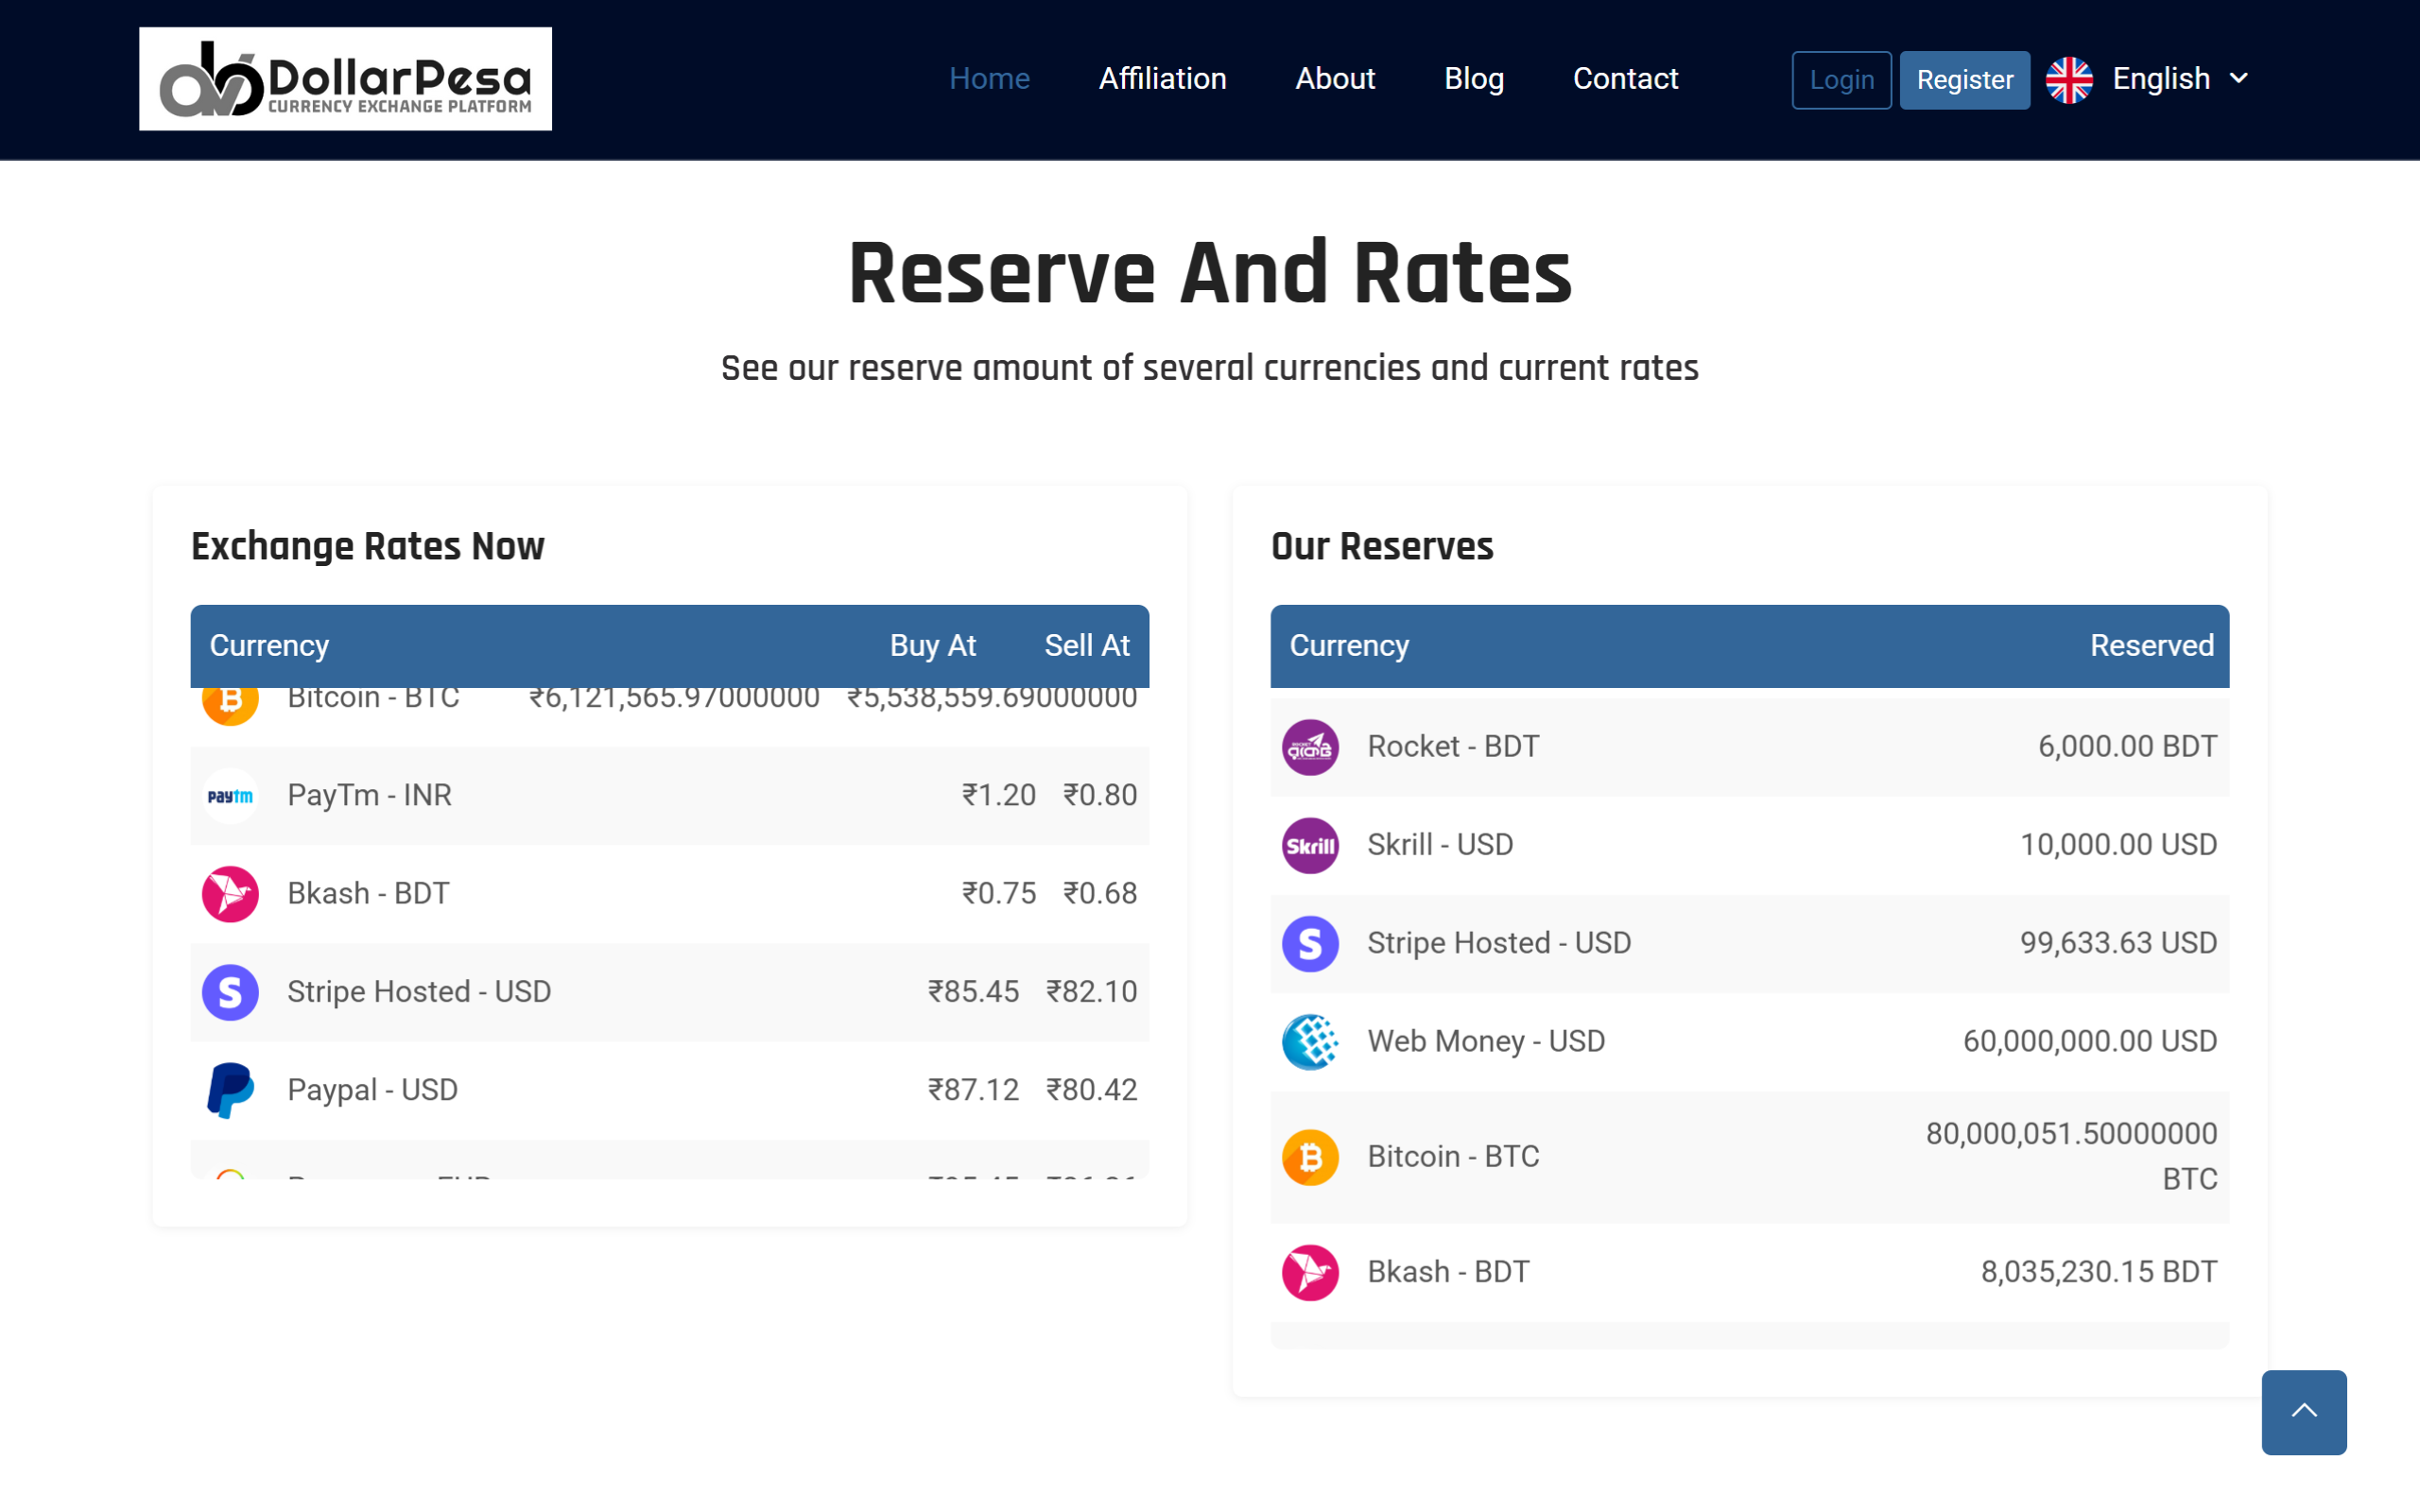Select Stripe Hosted - USD in Our Reserves
The image size is (2420, 1512).
click(1499, 943)
